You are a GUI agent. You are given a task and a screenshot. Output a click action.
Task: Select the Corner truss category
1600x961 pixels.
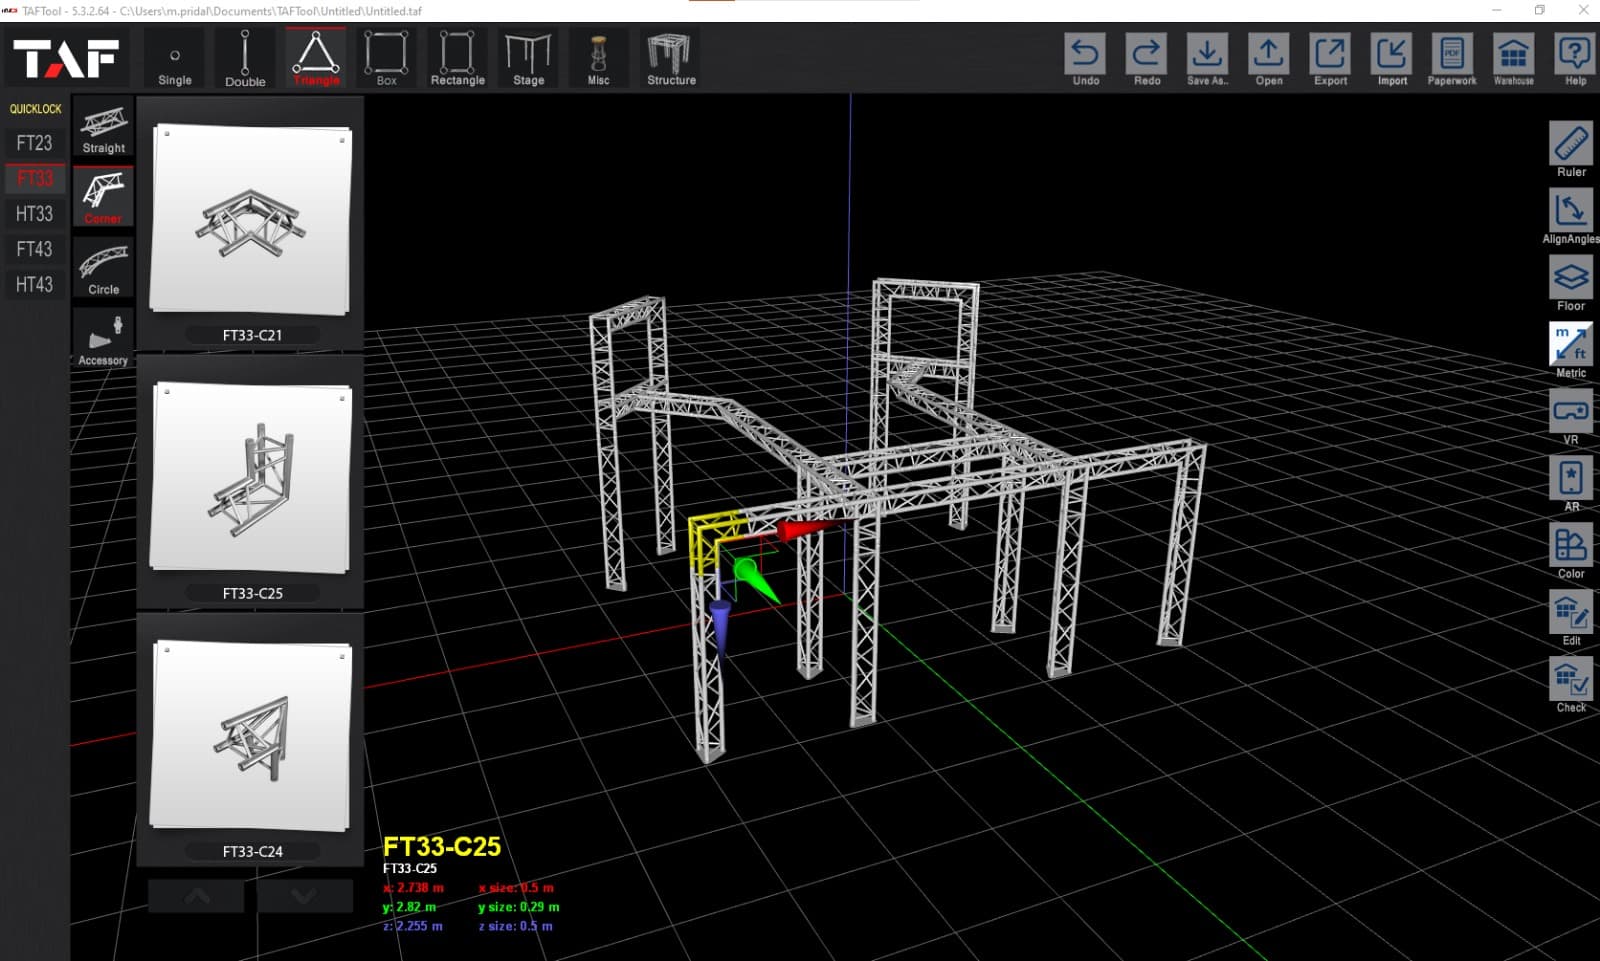pos(104,197)
